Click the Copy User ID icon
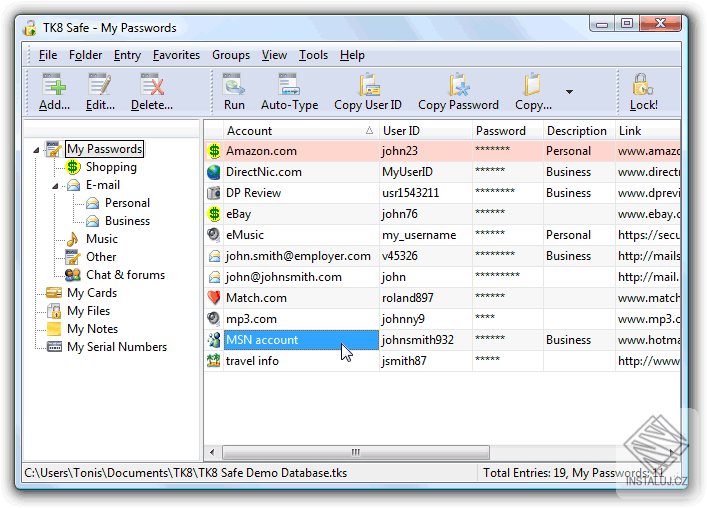This screenshot has width=707, height=508. (x=369, y=84)
